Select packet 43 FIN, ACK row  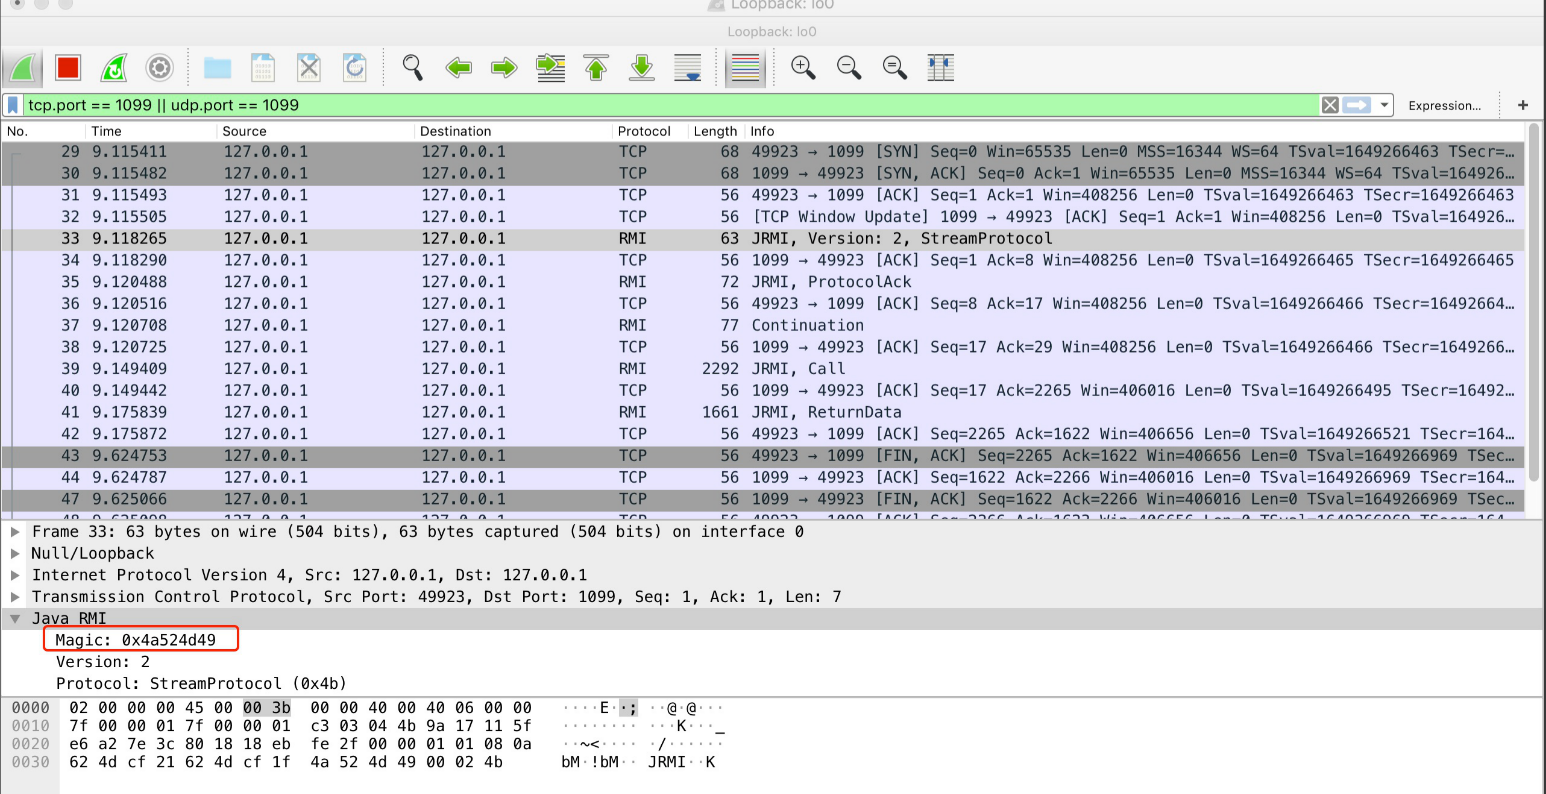pos(764,456)
